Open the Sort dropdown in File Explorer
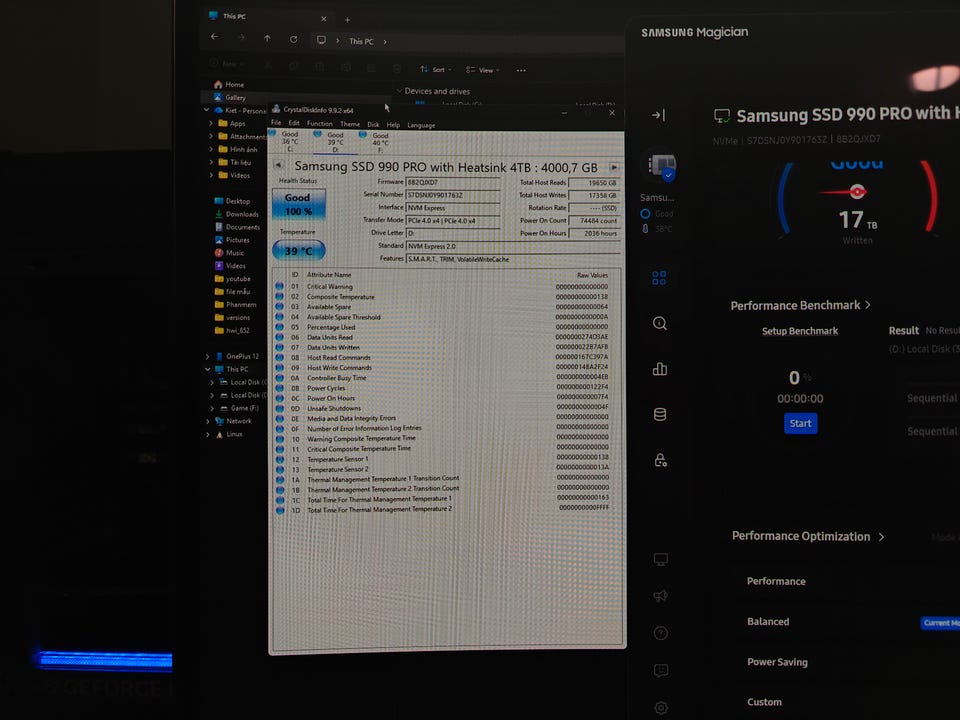The height and width of the screenshot is (720, 960). click(436, 70)
